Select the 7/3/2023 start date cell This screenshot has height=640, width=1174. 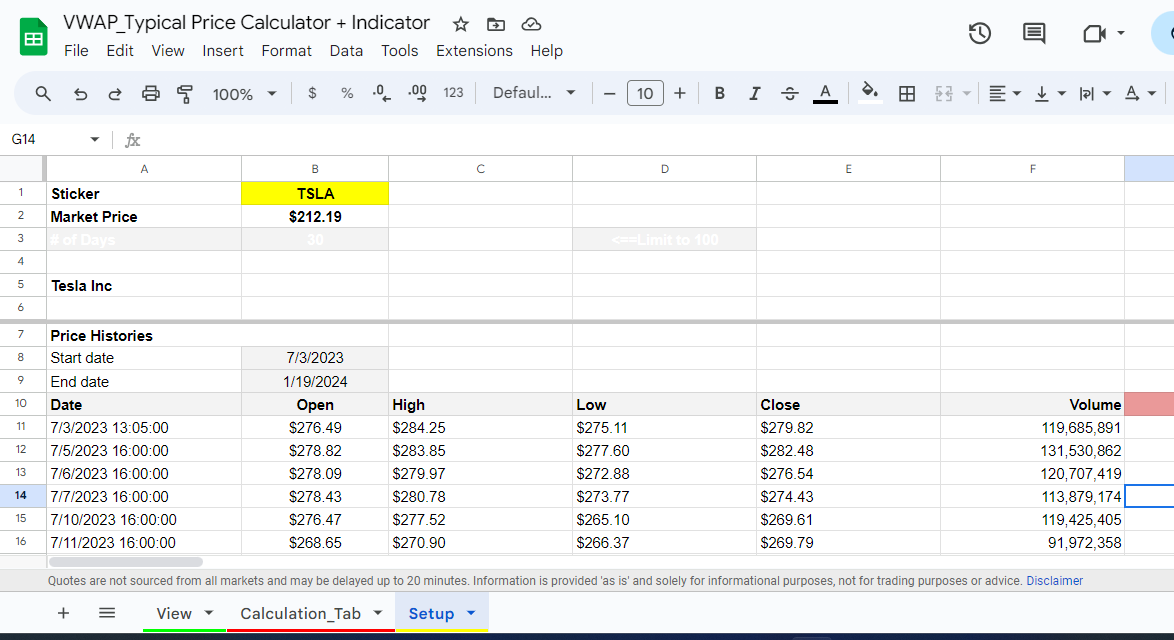pyautogui.click(x=315, y=358)
